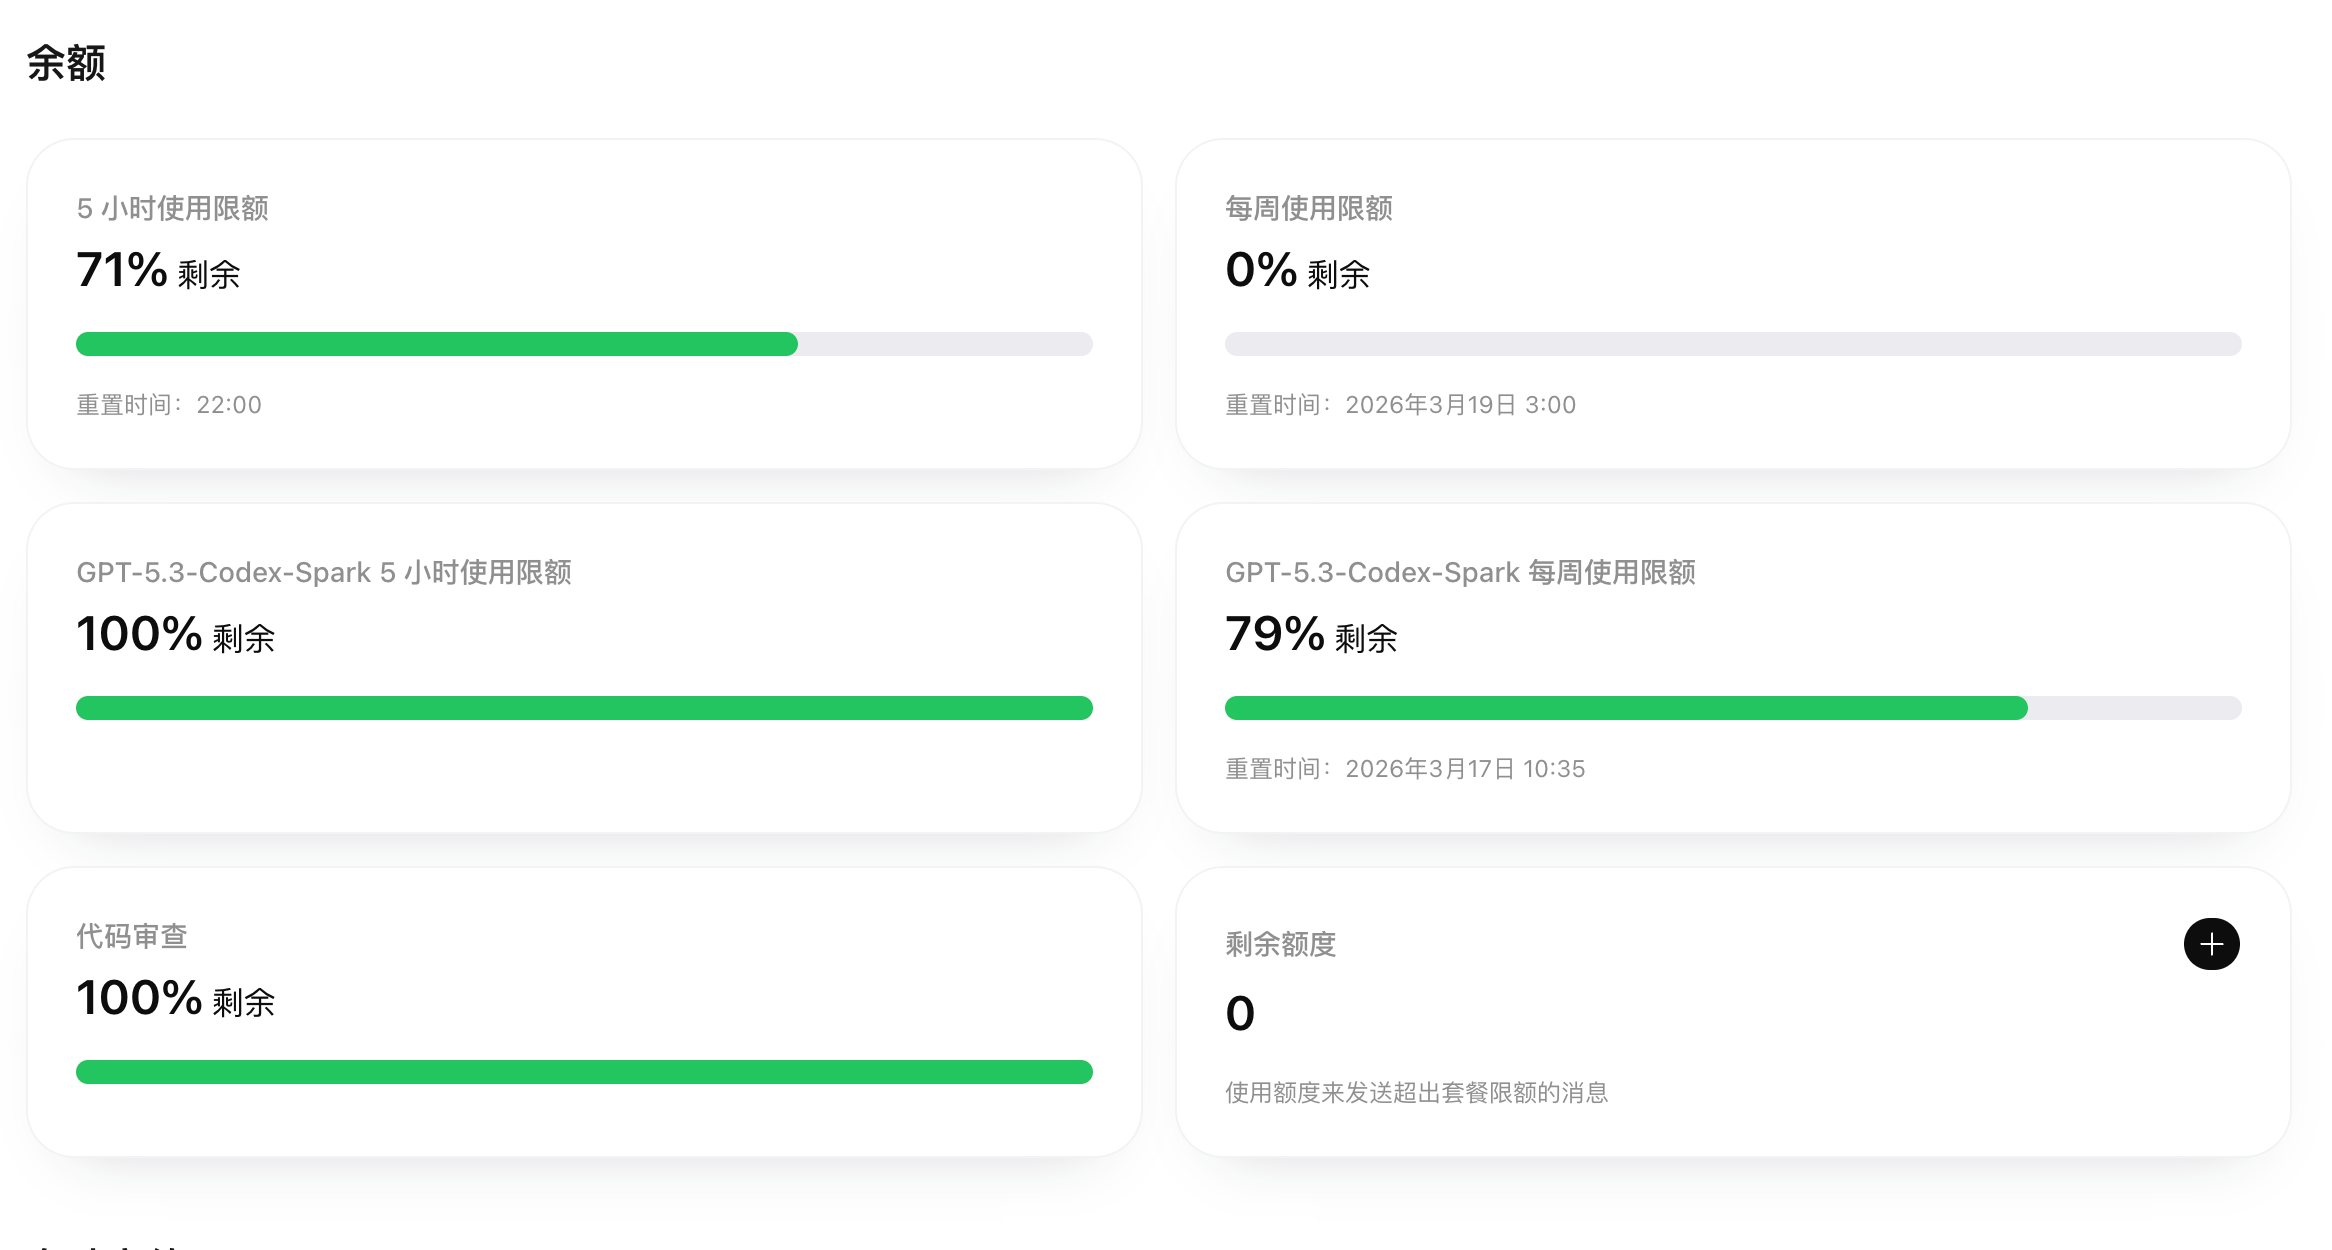Click the reset time 2026年3月19日 3:00

pyautogui.click(x=1460, y=405)
